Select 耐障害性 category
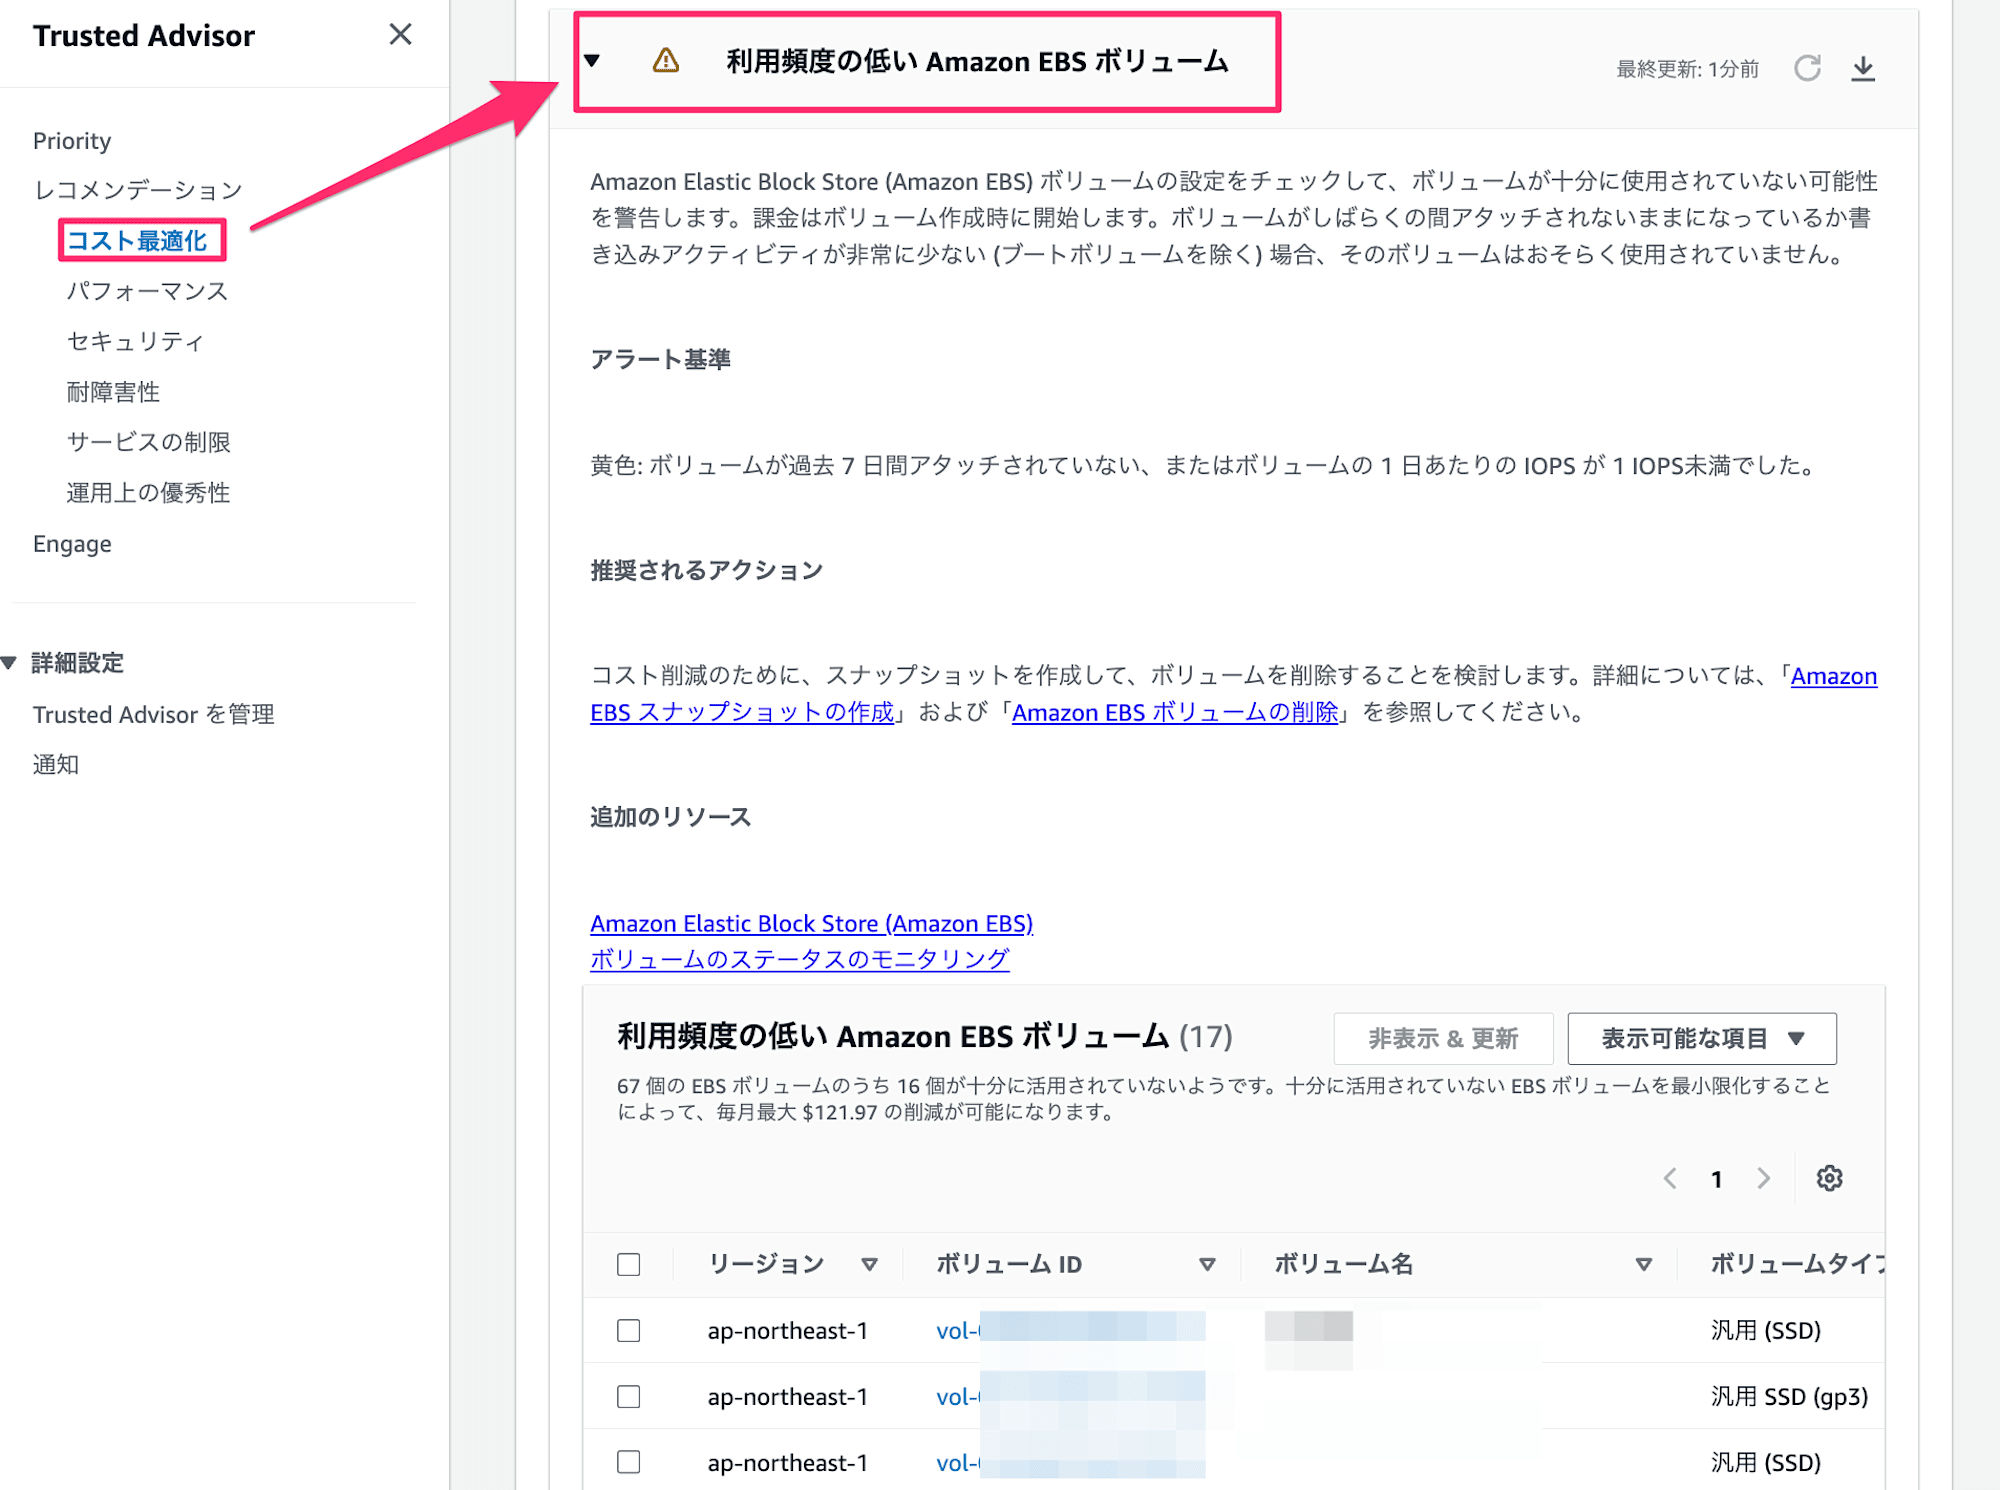Image resolution: width=2000 pixels, height=1490 pixels. pos(113,392)
